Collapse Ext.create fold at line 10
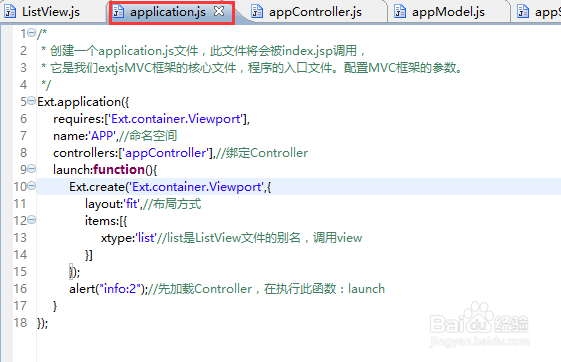Screen dimensions: 561x362 point(31,186)
